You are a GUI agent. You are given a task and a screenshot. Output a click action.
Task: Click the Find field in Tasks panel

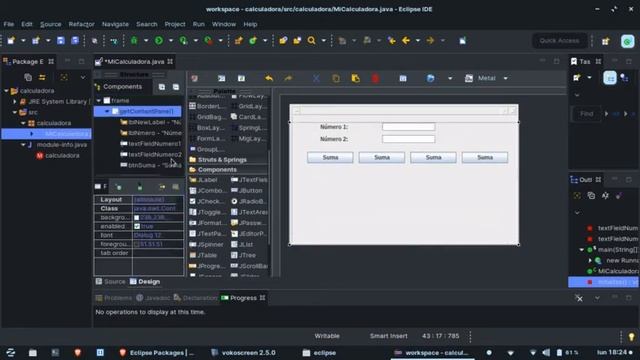(587, 113)
